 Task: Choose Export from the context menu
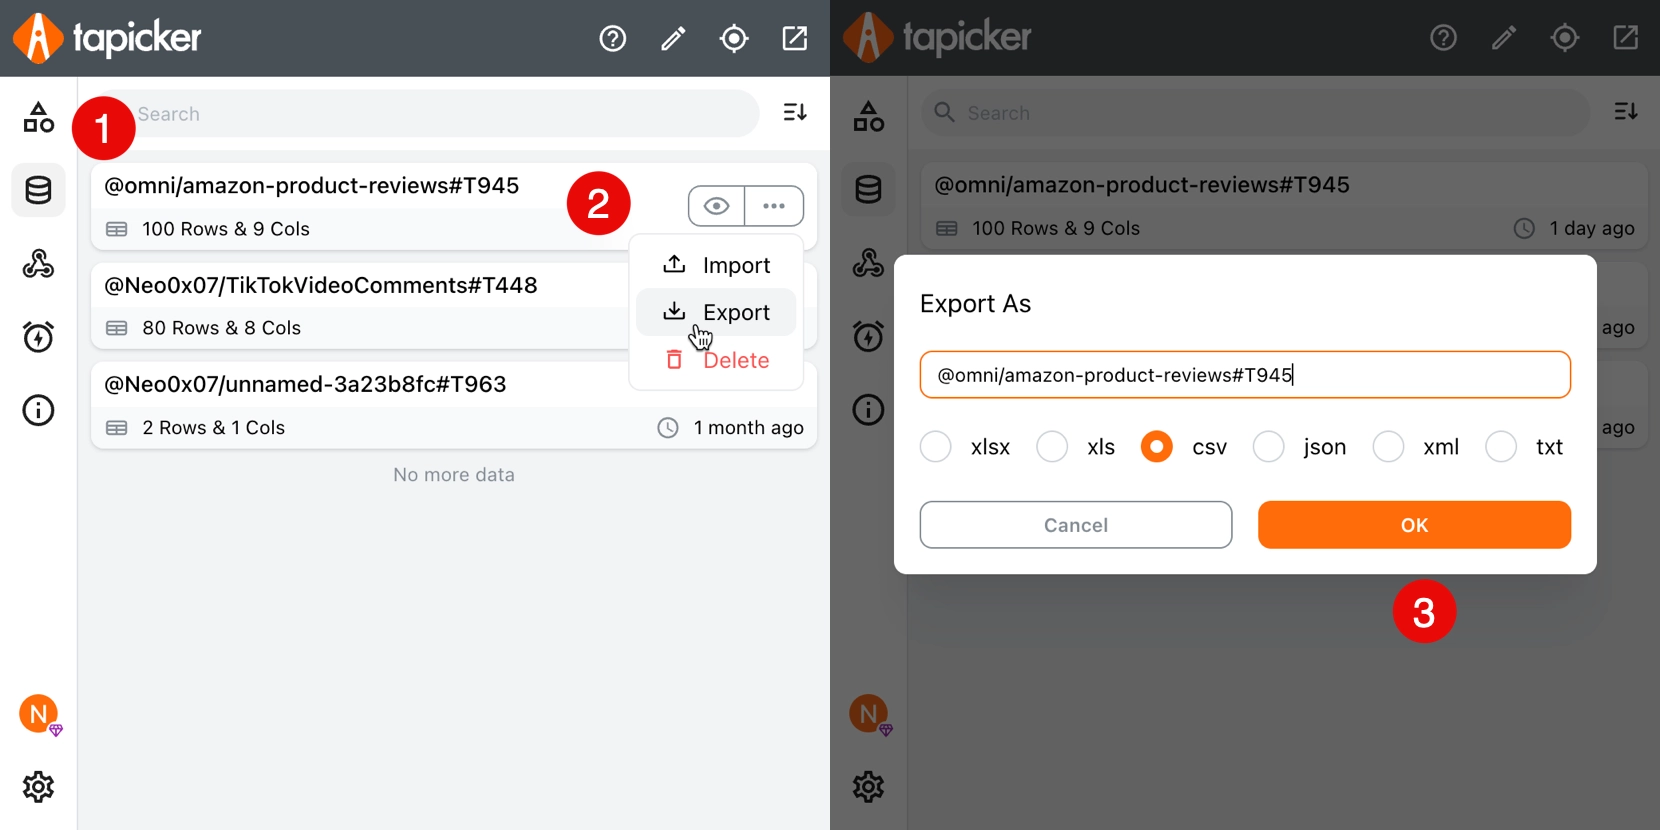coord(717,312)
